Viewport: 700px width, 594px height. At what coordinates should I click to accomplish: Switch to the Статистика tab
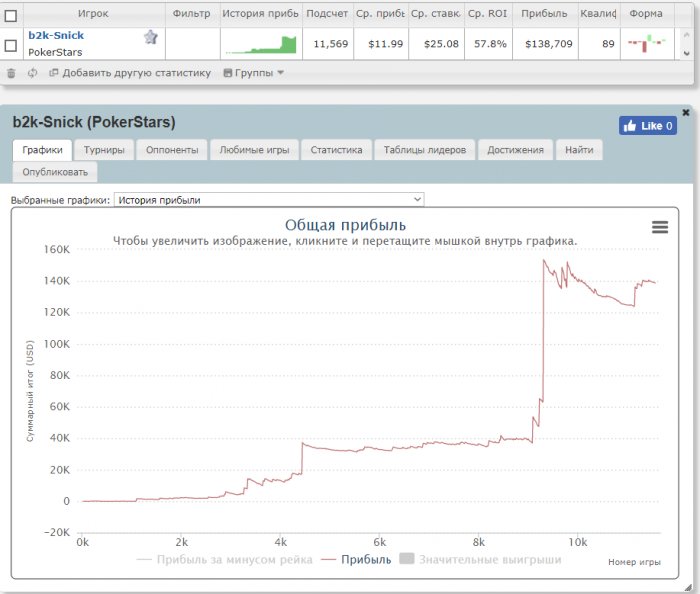[x=336, y=150]
